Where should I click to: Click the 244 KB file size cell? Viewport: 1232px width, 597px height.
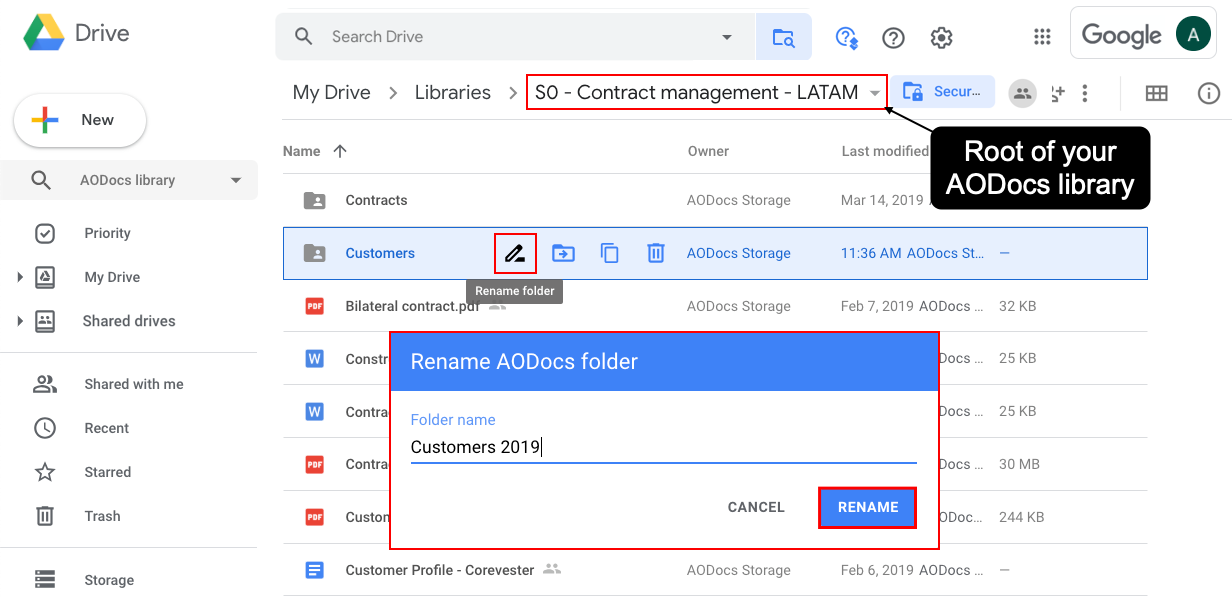pyautogui.click(x=1021, y=517)
